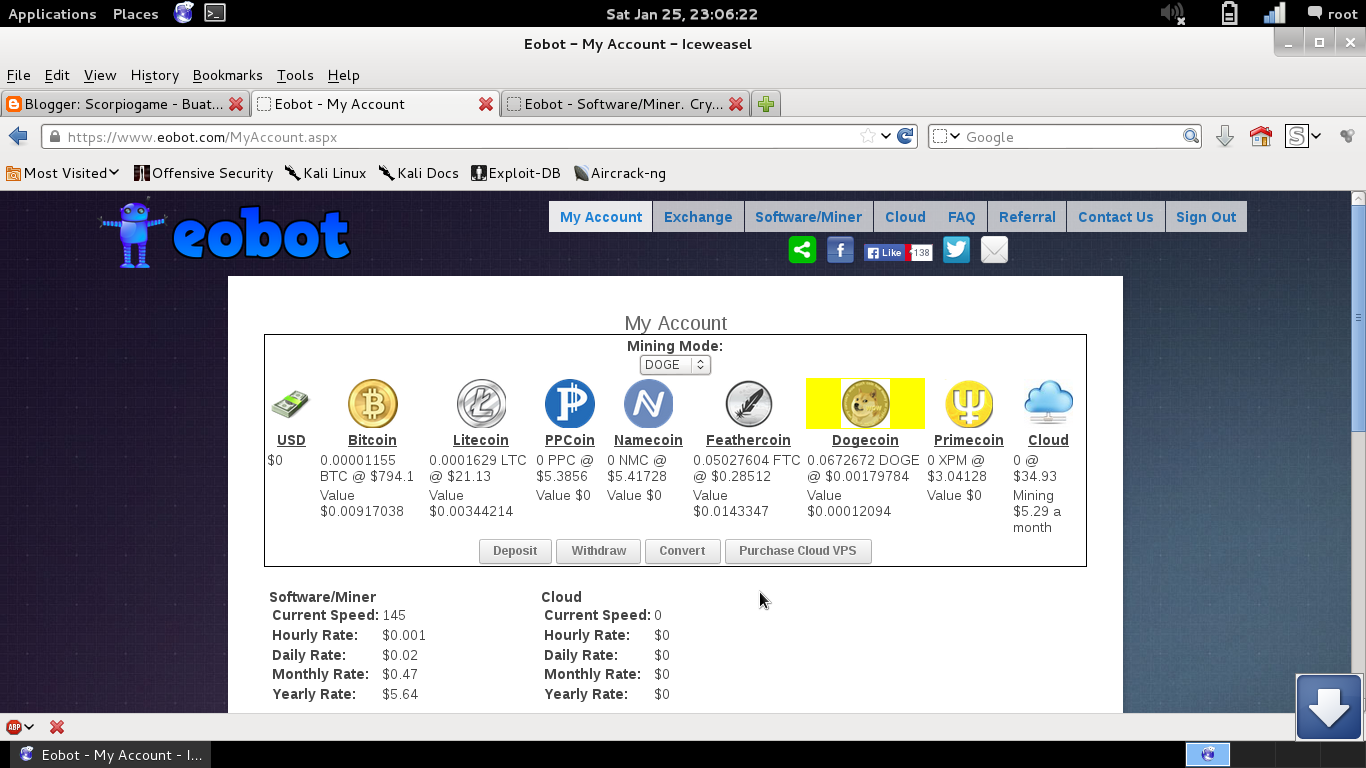The height and width of the screenshot is (768, 1366).
Task: Click the Litecoin coin icon
Action: [481, 404]
